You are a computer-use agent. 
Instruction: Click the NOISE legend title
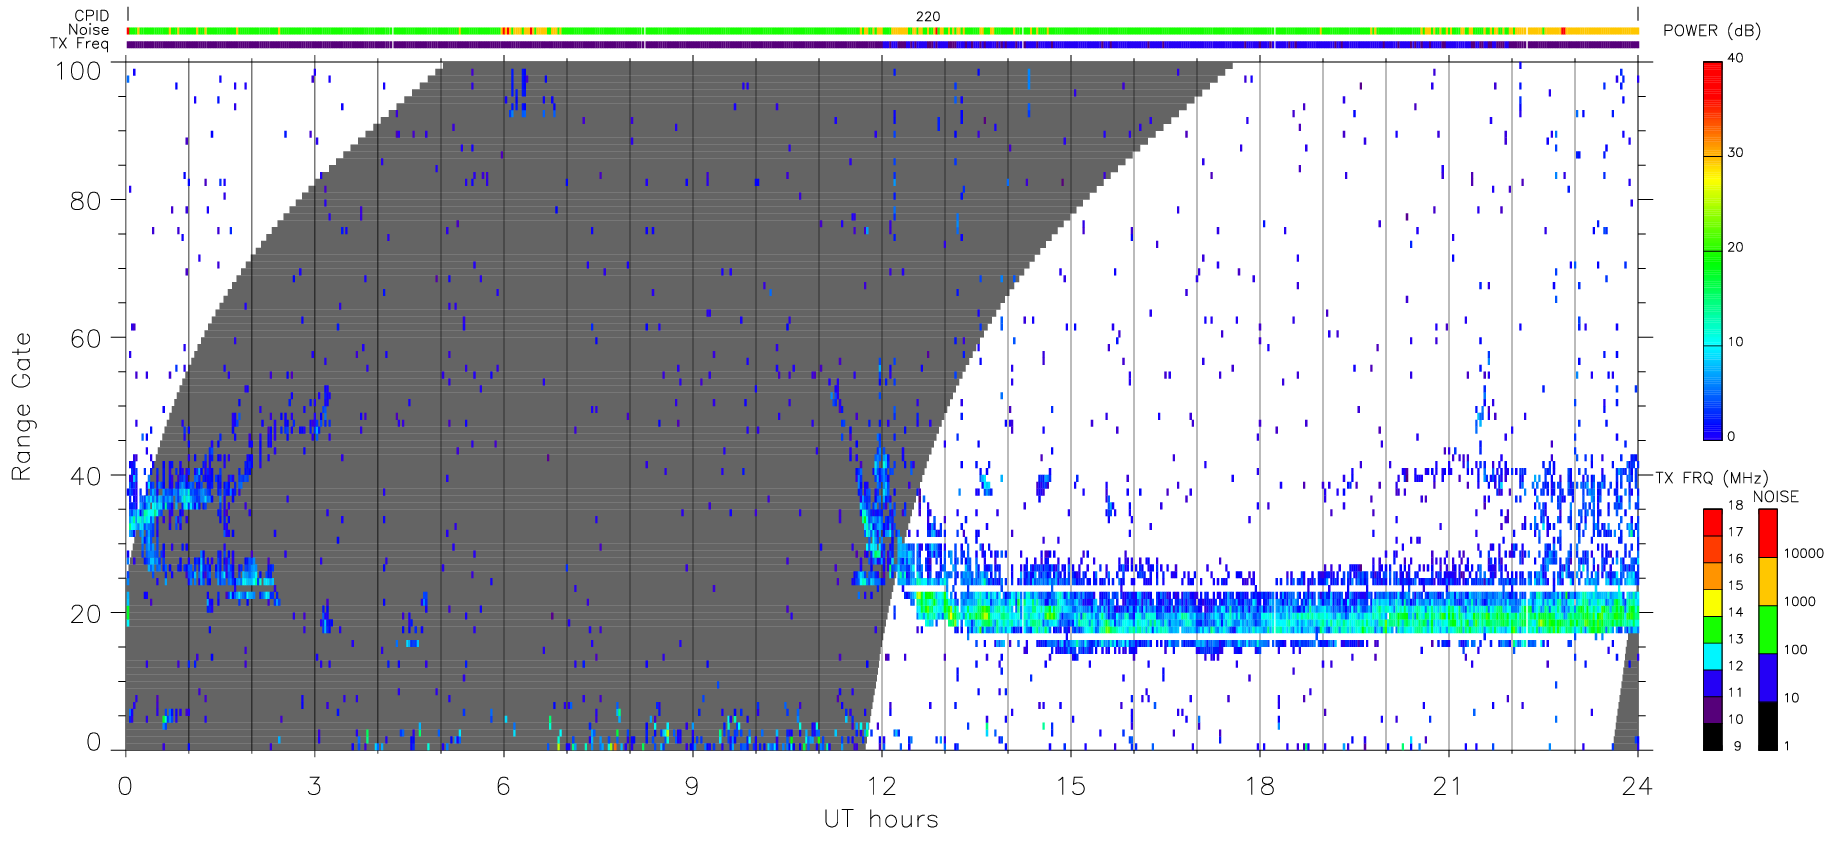pyautogui.click(x=1776, y=497)
